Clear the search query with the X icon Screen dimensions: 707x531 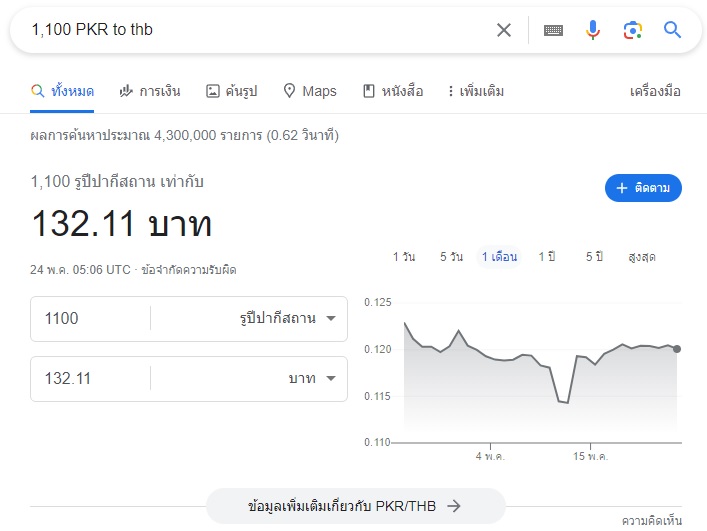504,30
